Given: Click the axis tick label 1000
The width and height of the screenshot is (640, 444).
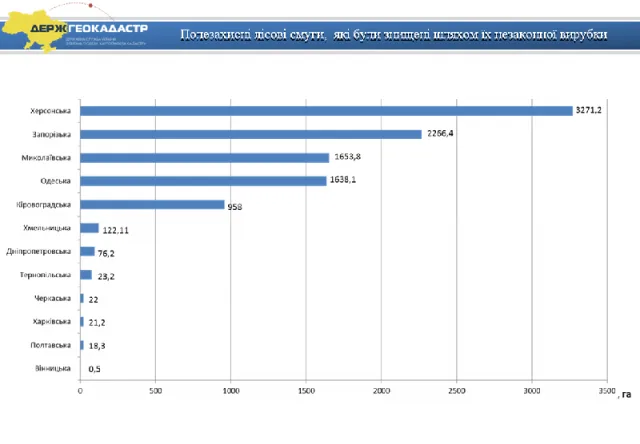Looking at the screenshot, I should [x=231, y=391].
